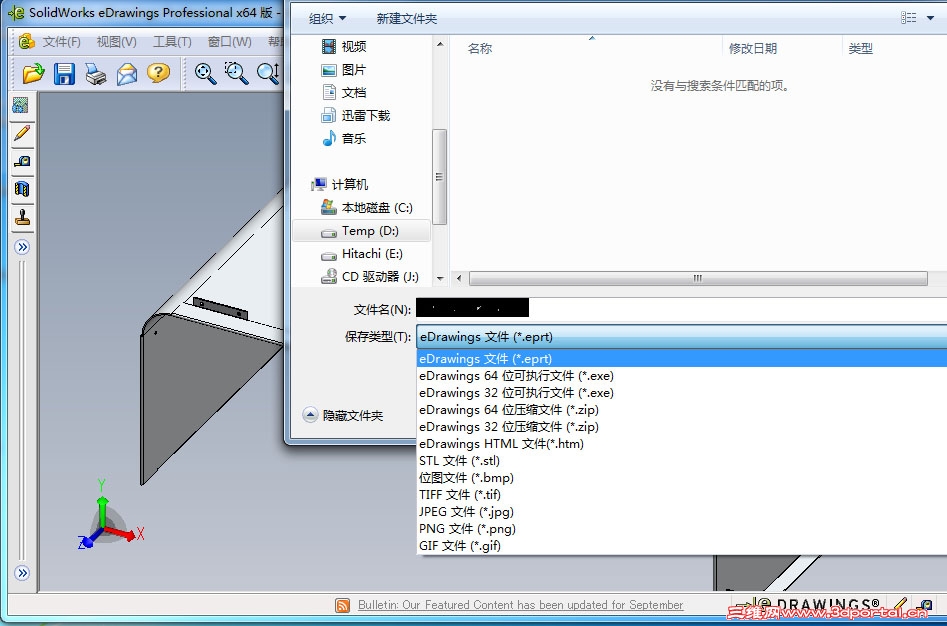This screenshot has height=626, width=947.
Task: Click the navigation pane vertical scrollbar thumb
Action: coord(440,177)
